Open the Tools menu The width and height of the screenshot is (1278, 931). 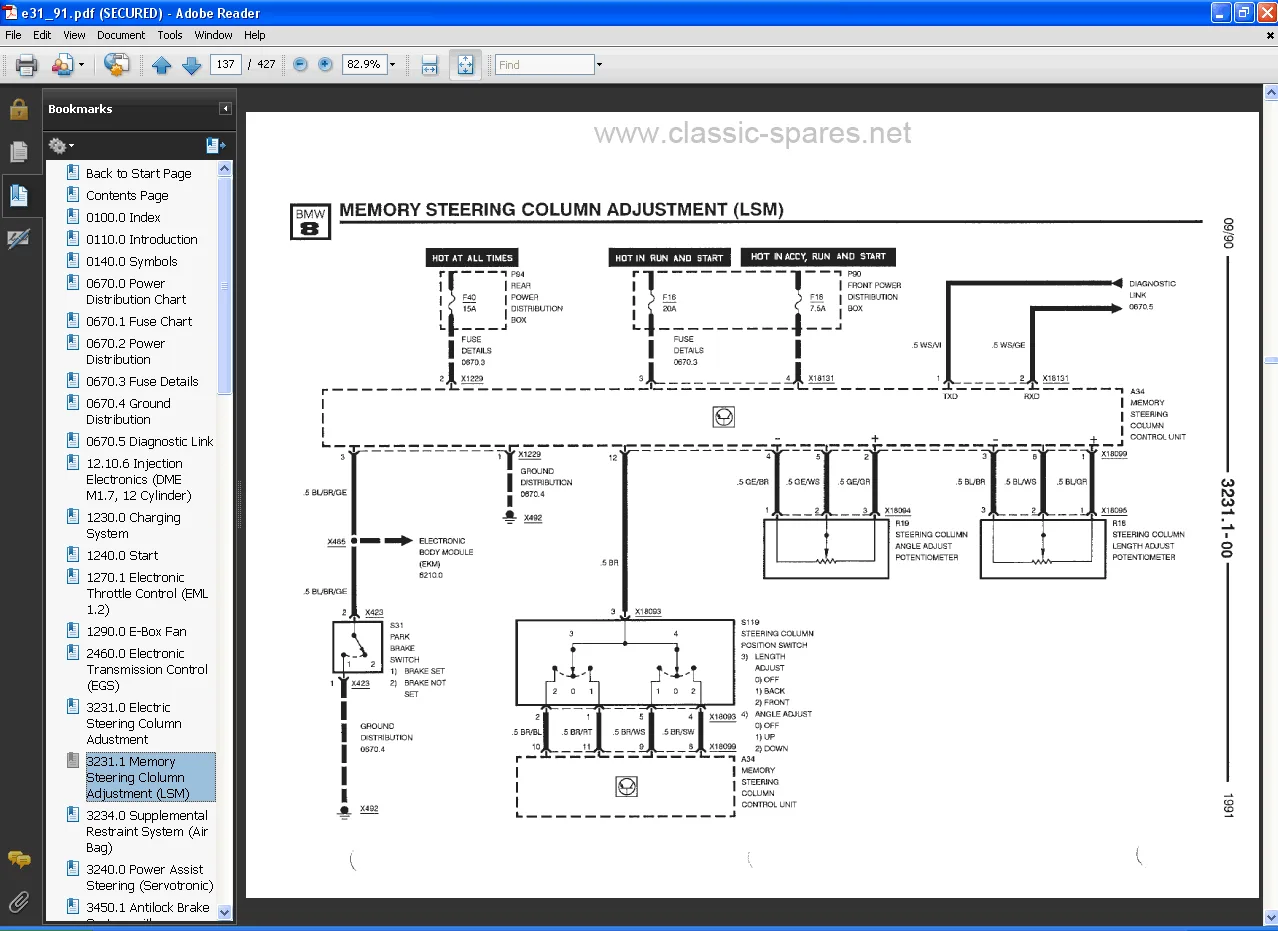click(170, 35)
